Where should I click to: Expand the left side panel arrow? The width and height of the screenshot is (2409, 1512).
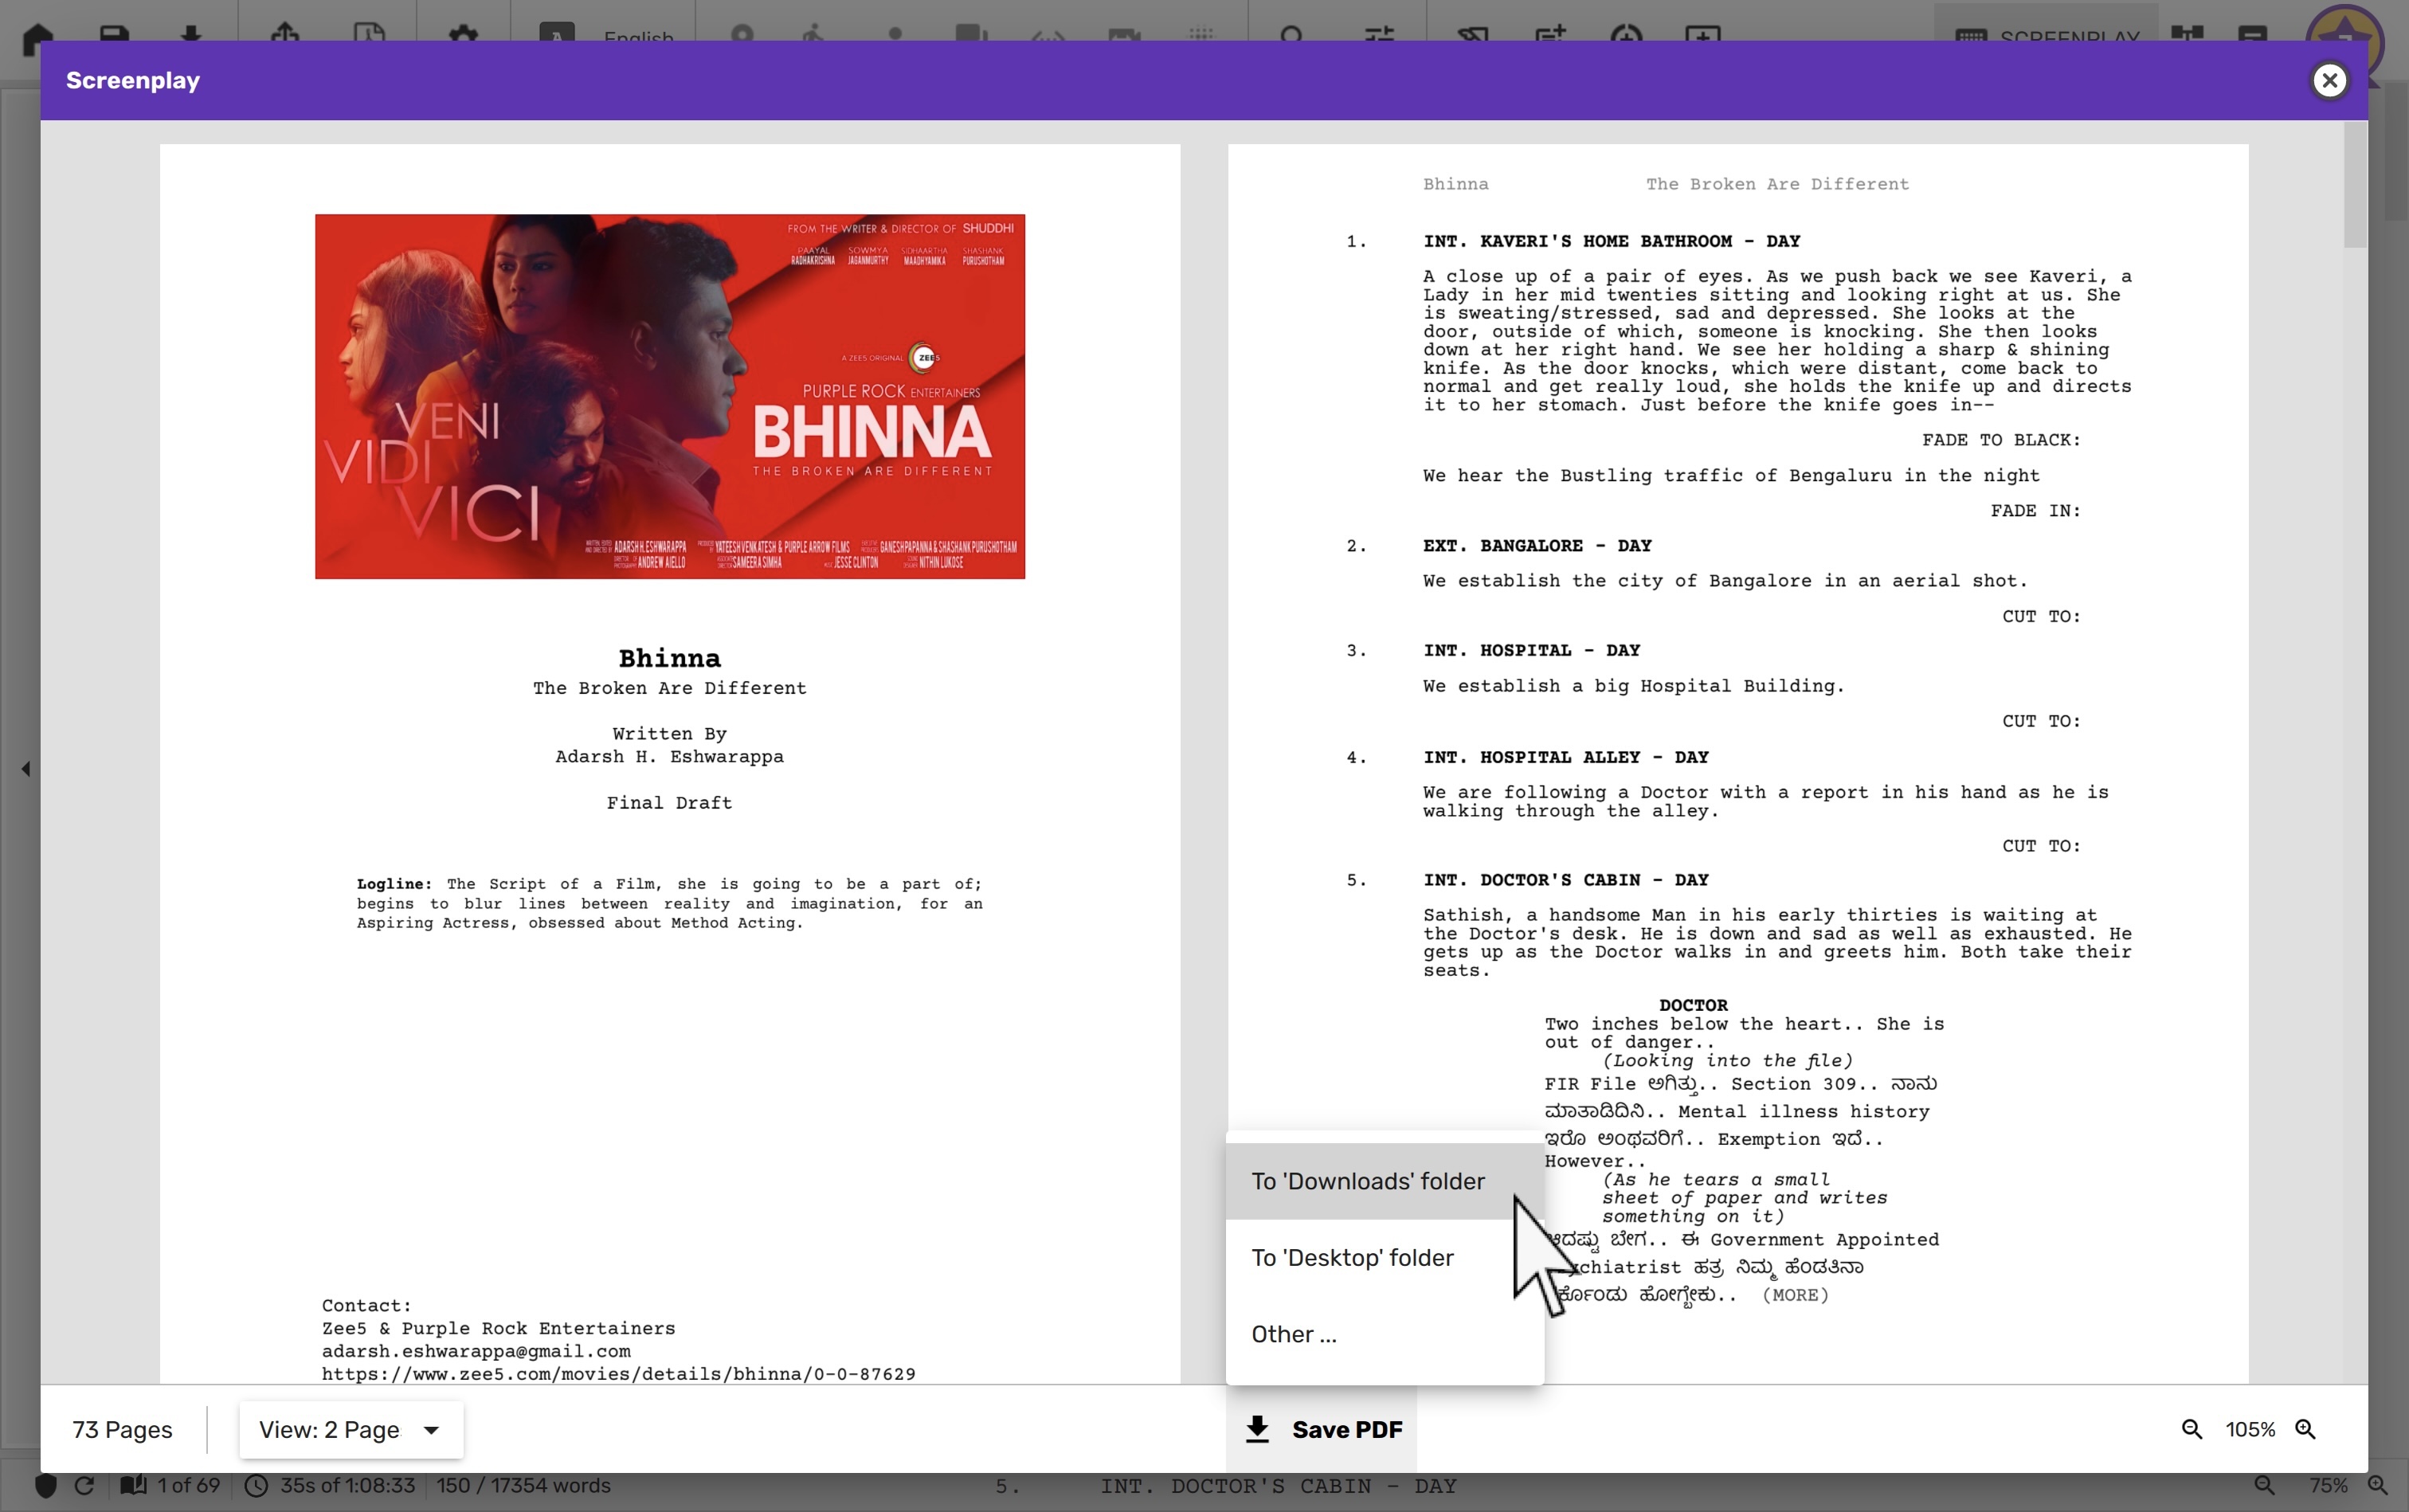(x=26, y=768)
